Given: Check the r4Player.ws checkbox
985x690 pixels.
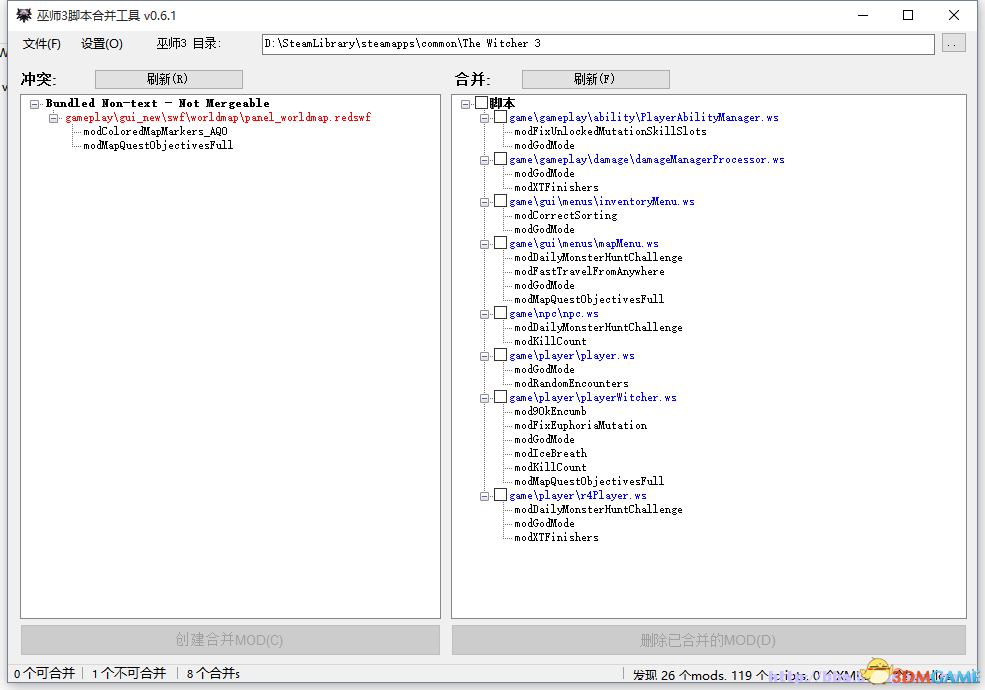Looking at the screenshot, I should (x=501, y=495).
